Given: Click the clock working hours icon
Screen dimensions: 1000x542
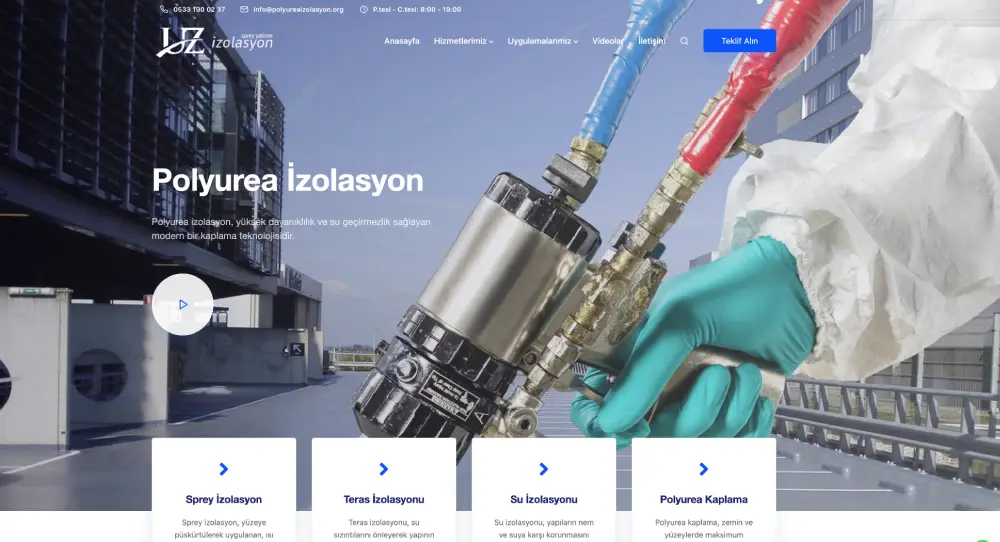Looking at the screenshot, I should coord(364,10).
